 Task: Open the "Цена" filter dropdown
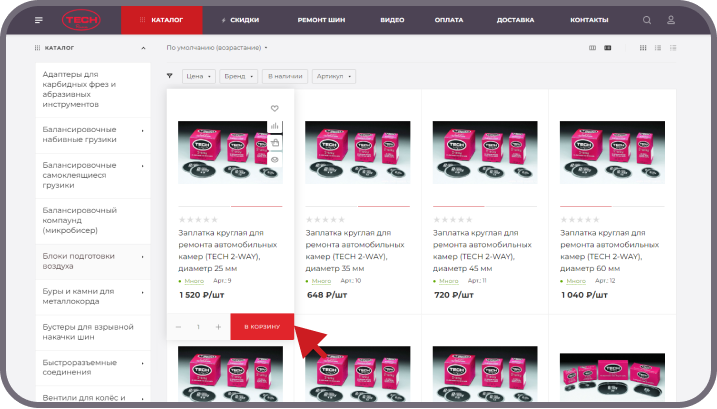(198, 76)
